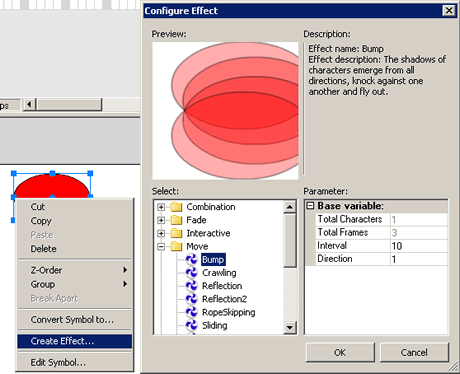Image resolution: width=460 pixels, height=374 pixels.
Task: Expand the Combination folder node
Action: 161,207
